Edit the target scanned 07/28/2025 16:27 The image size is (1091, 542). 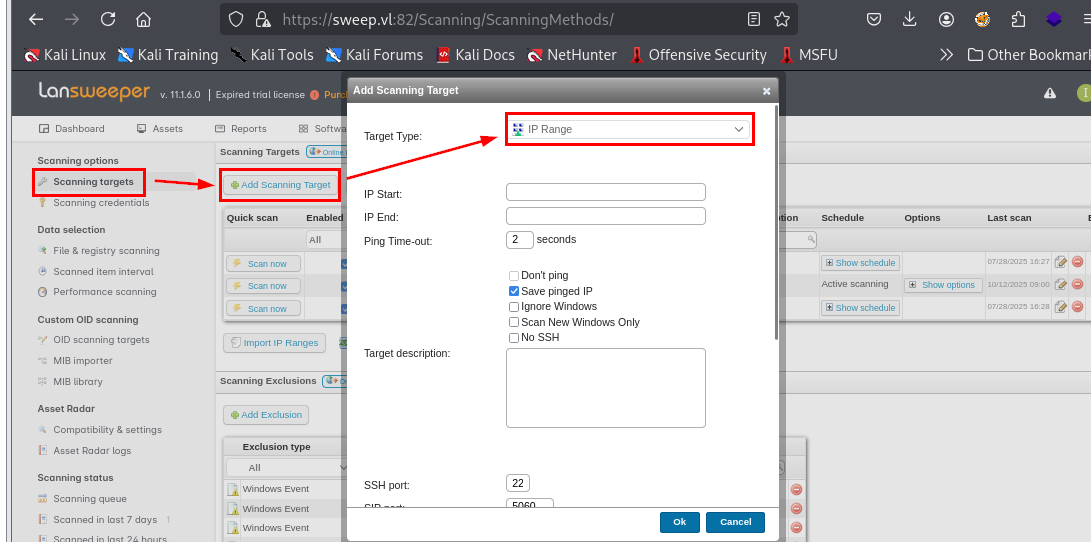click(x=1060, y=262)
